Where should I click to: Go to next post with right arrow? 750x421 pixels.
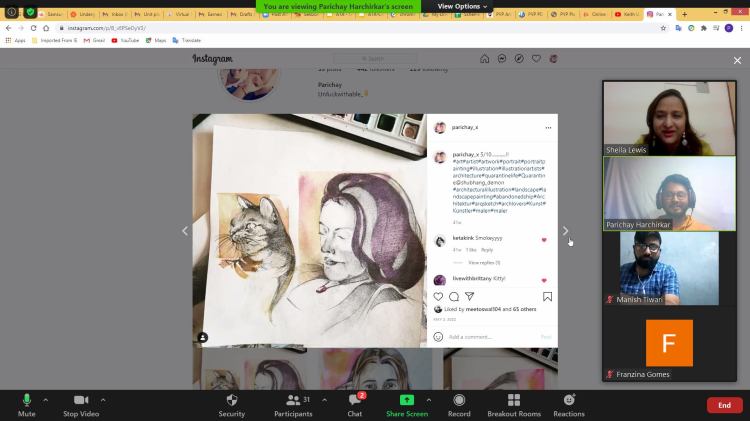pyautogui.click(x=565, y=231)
